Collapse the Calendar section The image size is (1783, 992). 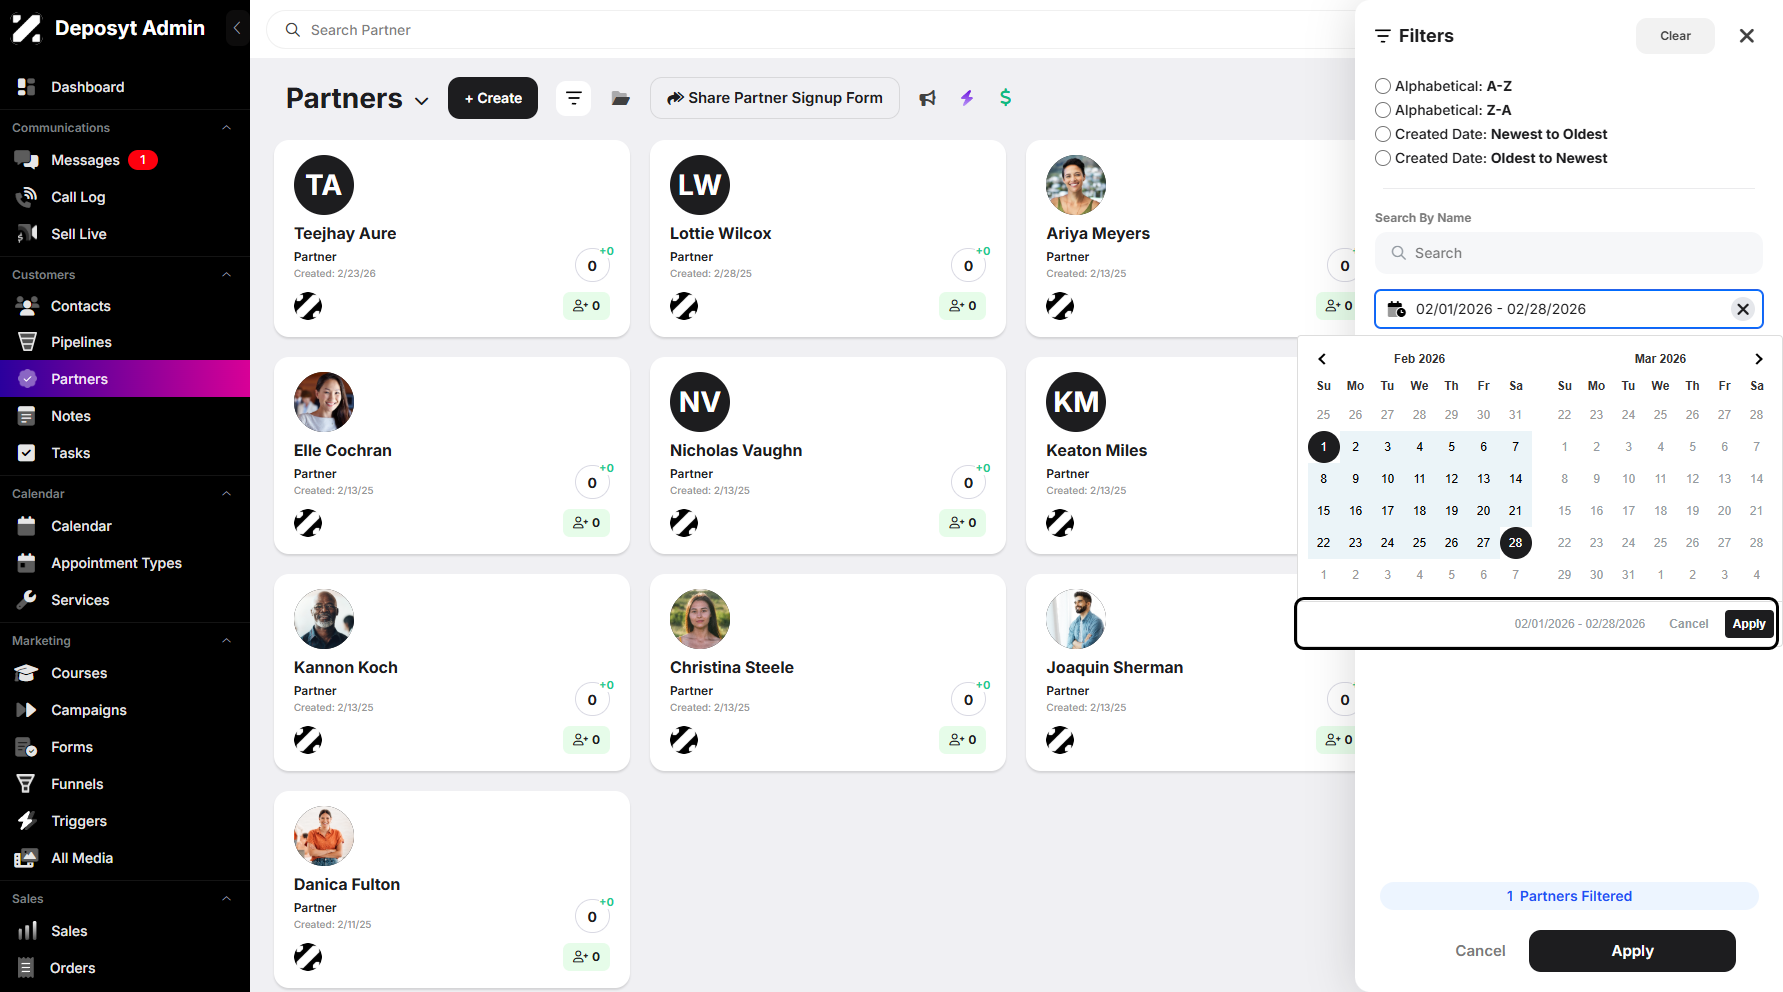(227, 494)
